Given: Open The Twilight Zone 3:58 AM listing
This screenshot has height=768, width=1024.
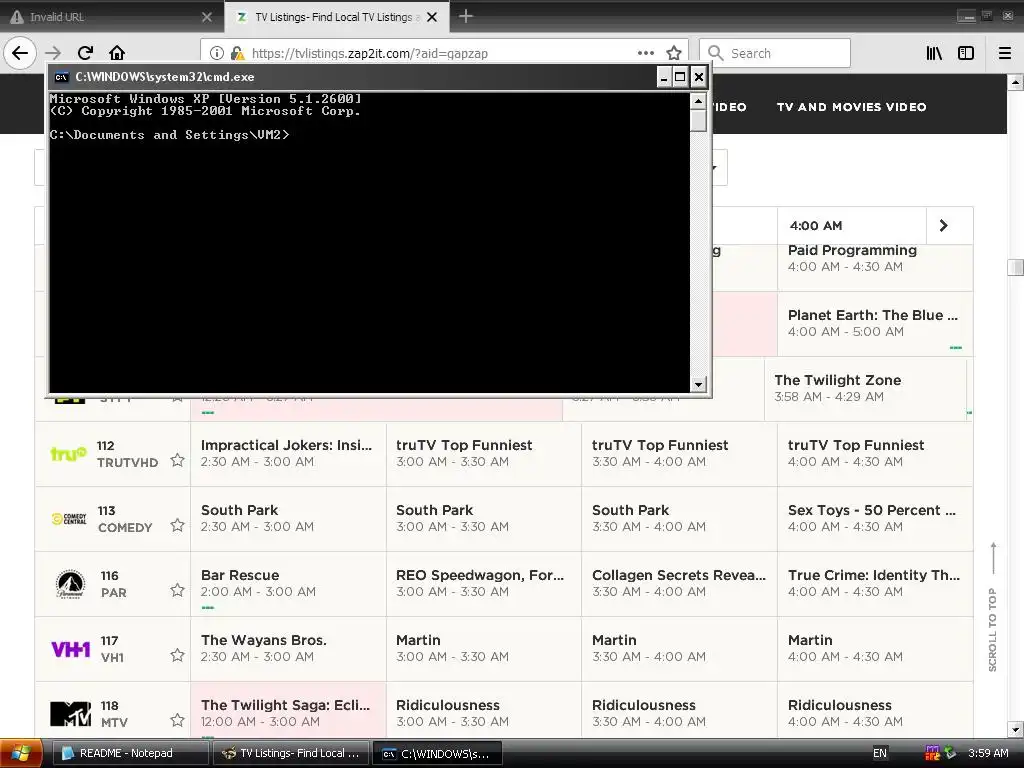Looking at the screenshot, I should (865, 388).
